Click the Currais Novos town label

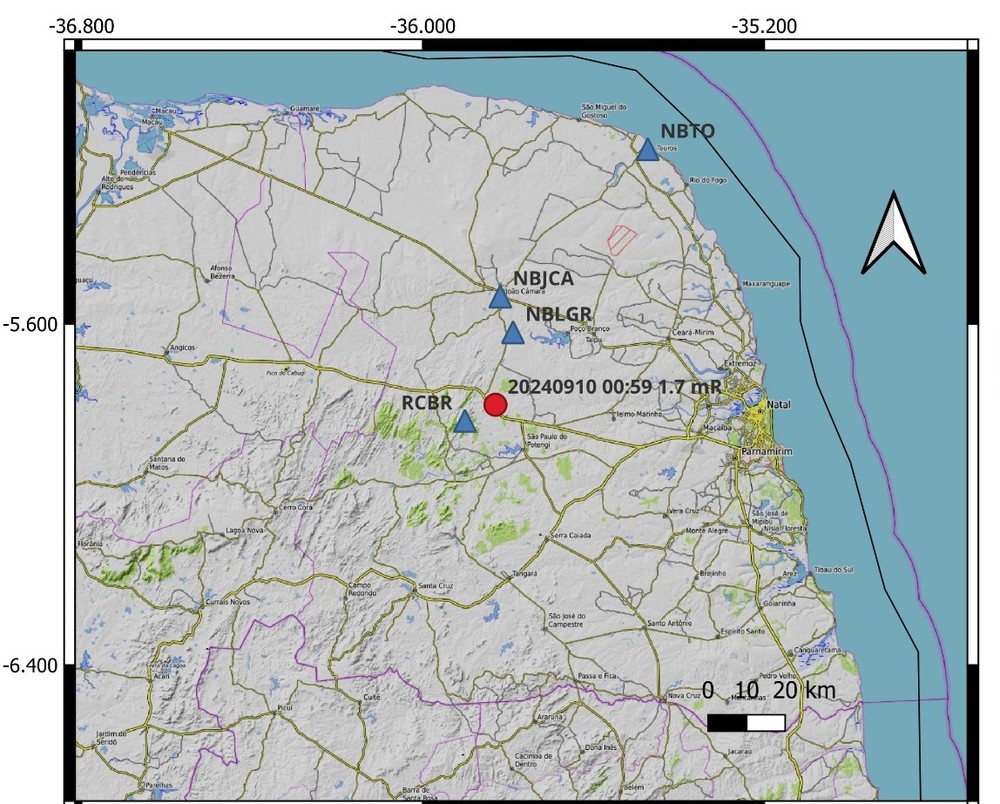(x=228, y=602)
